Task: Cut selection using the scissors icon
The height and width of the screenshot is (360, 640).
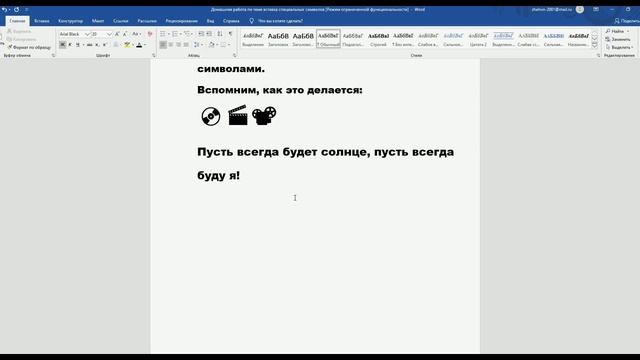Action: [10, 31]
